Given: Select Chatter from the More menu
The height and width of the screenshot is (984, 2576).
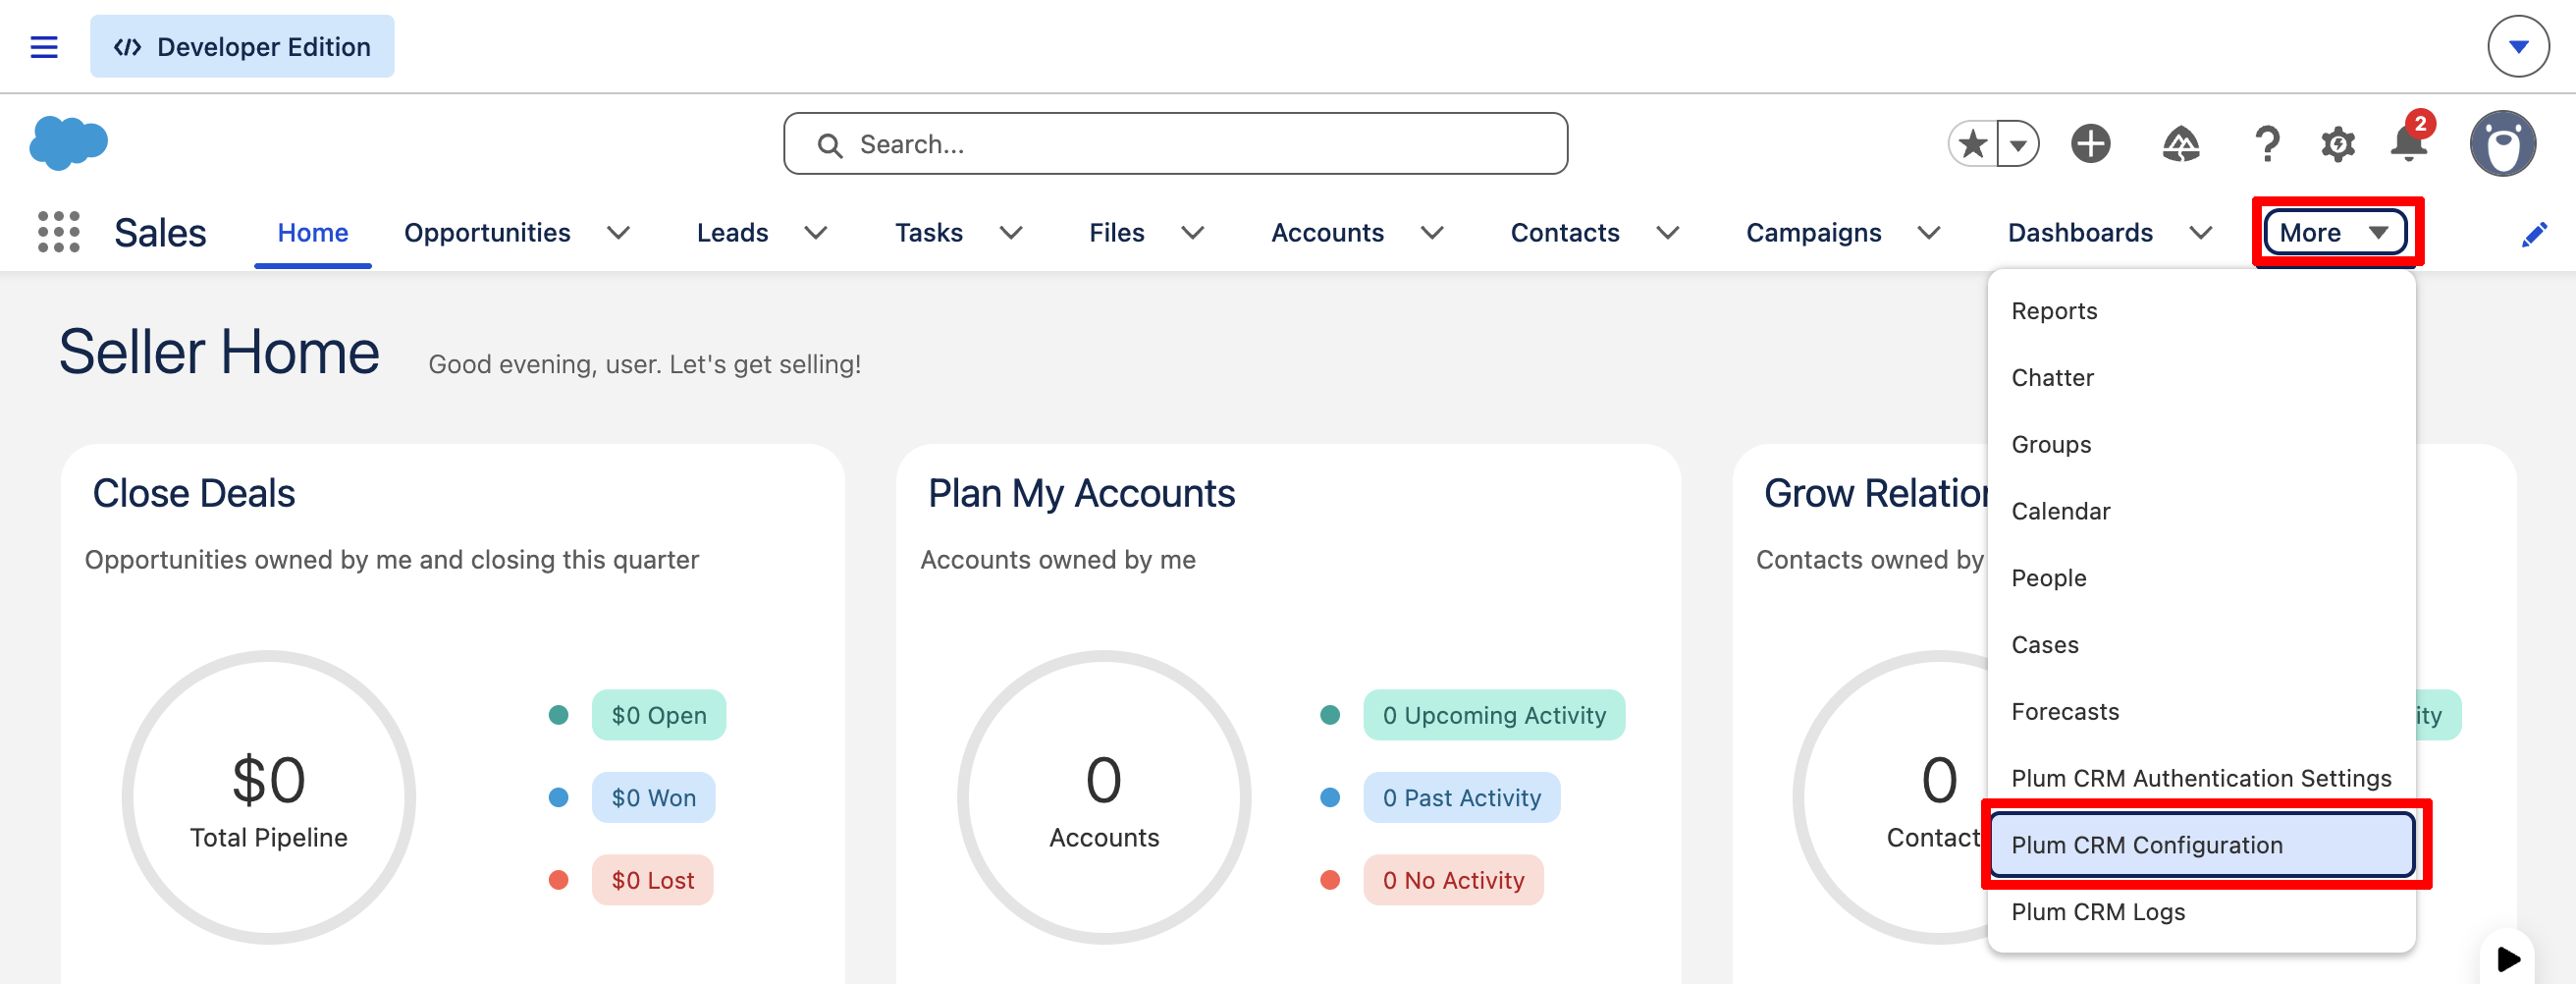Looking at the screenshot, I should coord(2201,378).
